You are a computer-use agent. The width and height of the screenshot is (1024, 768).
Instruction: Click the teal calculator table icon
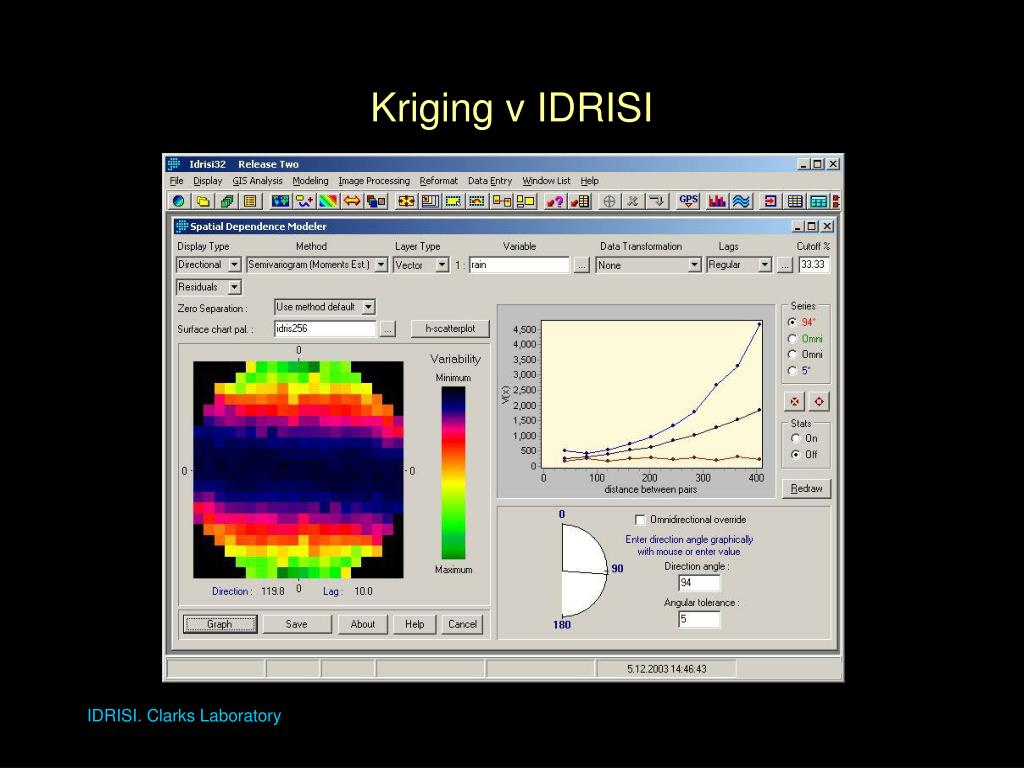pos(818,201)
